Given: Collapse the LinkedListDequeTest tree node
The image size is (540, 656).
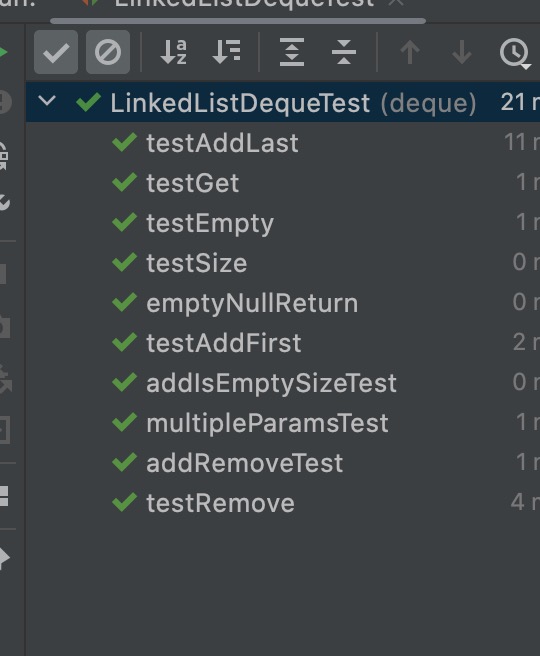Looking at the screenshot, I should 47,101.
